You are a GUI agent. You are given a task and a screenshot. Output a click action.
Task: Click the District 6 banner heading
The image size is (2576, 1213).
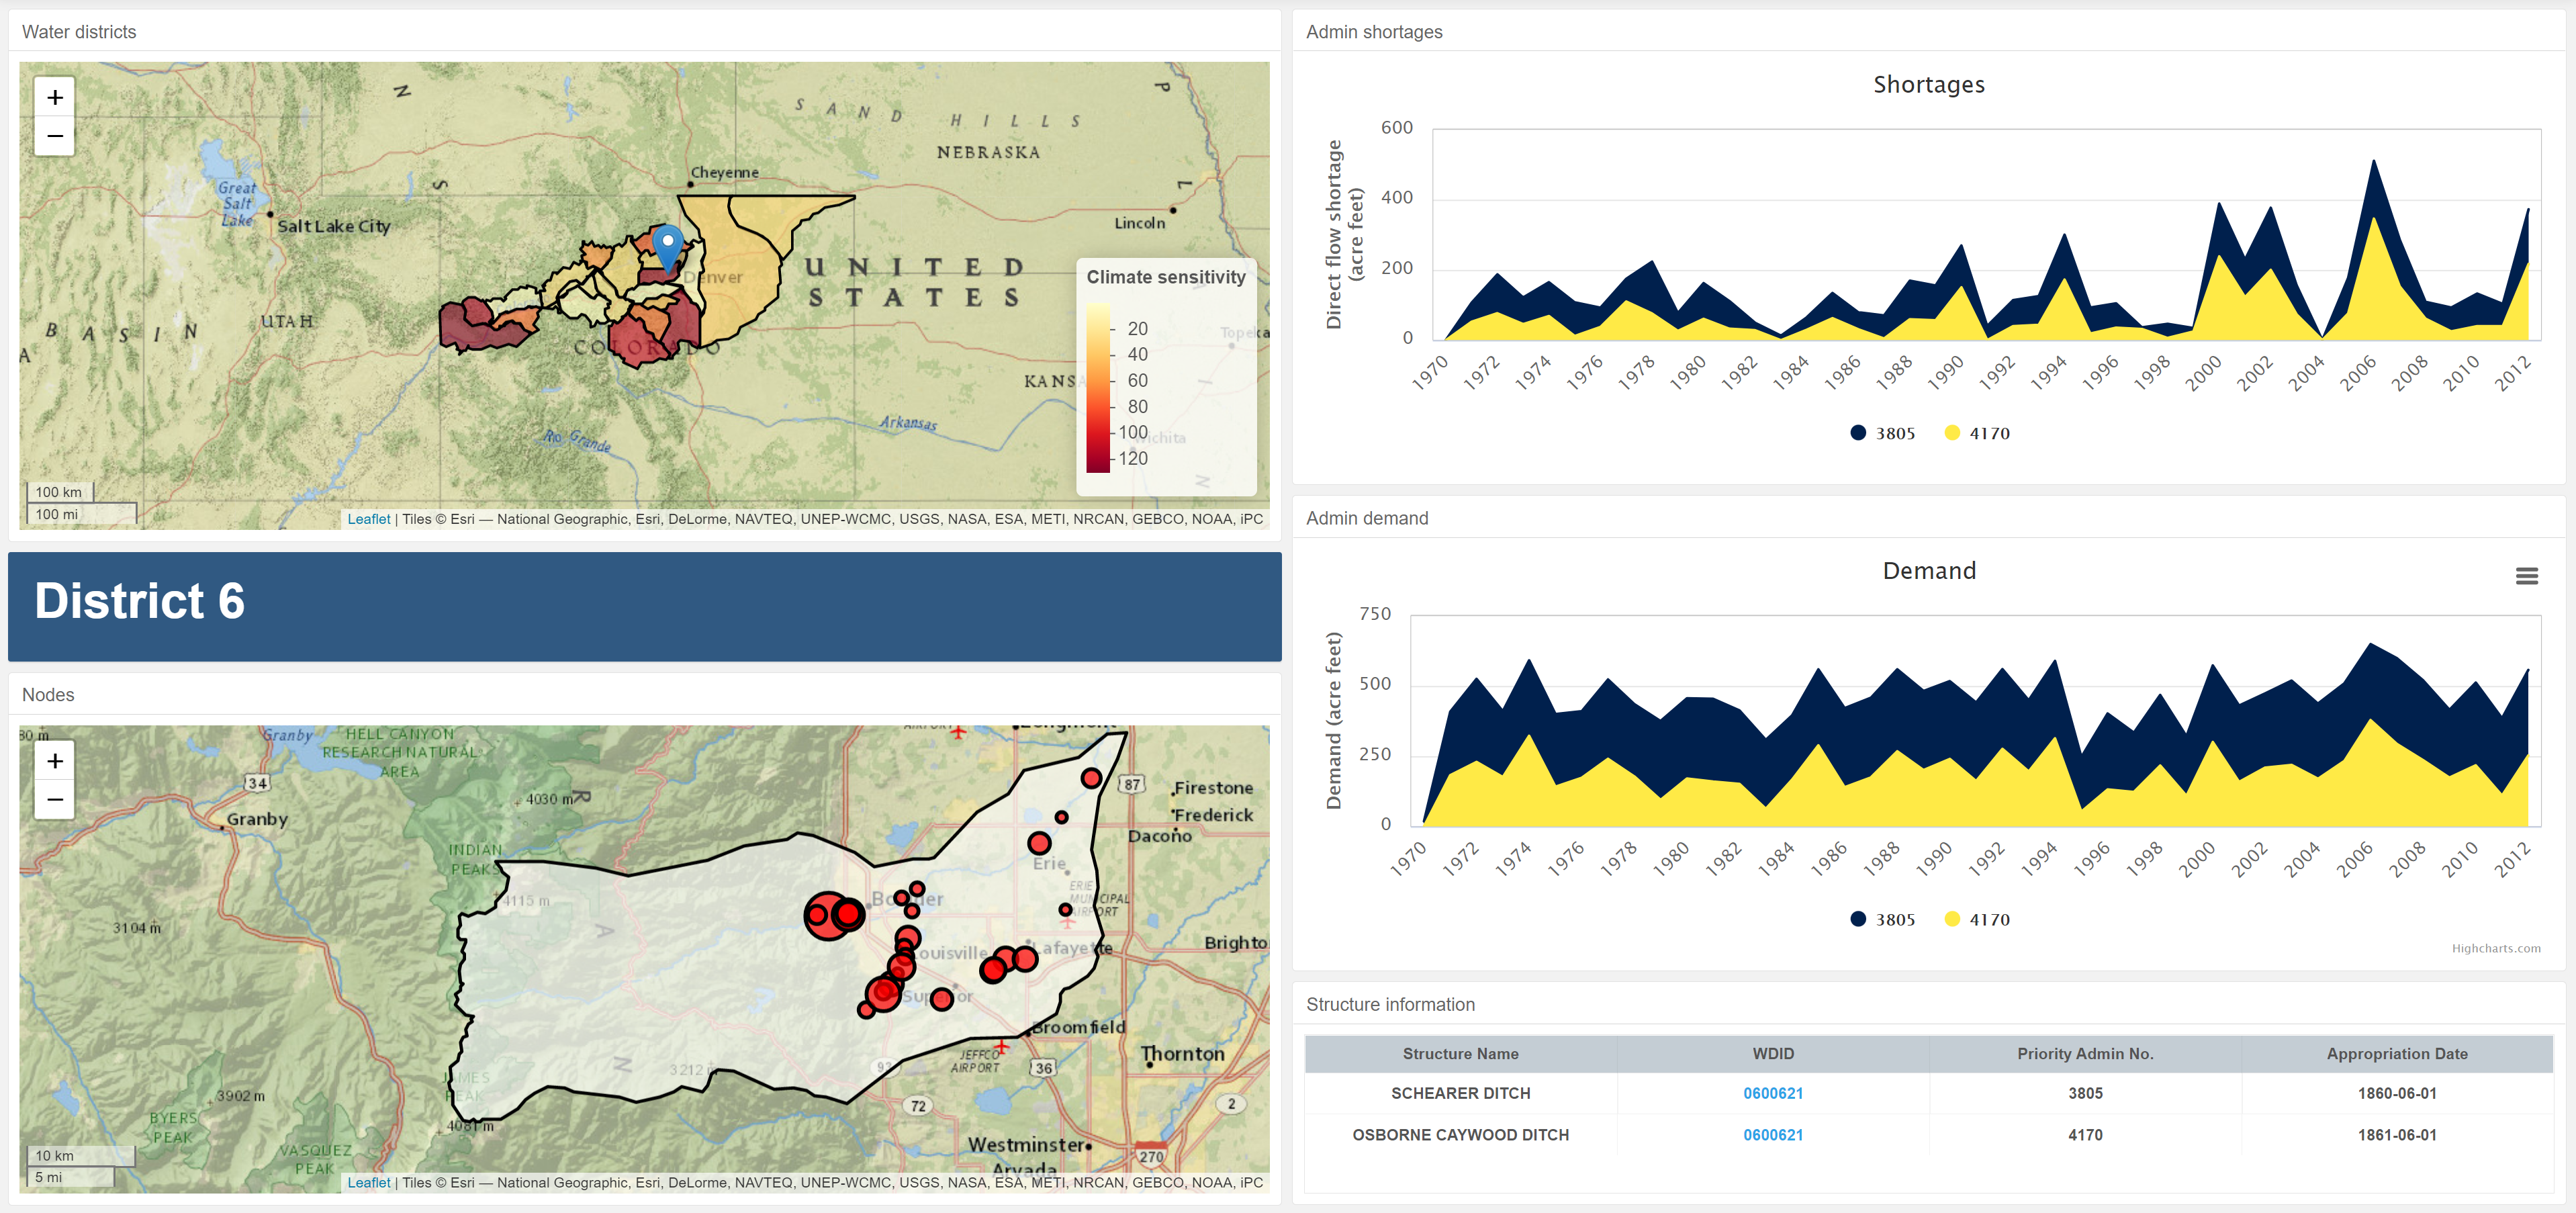pos(140,601)
